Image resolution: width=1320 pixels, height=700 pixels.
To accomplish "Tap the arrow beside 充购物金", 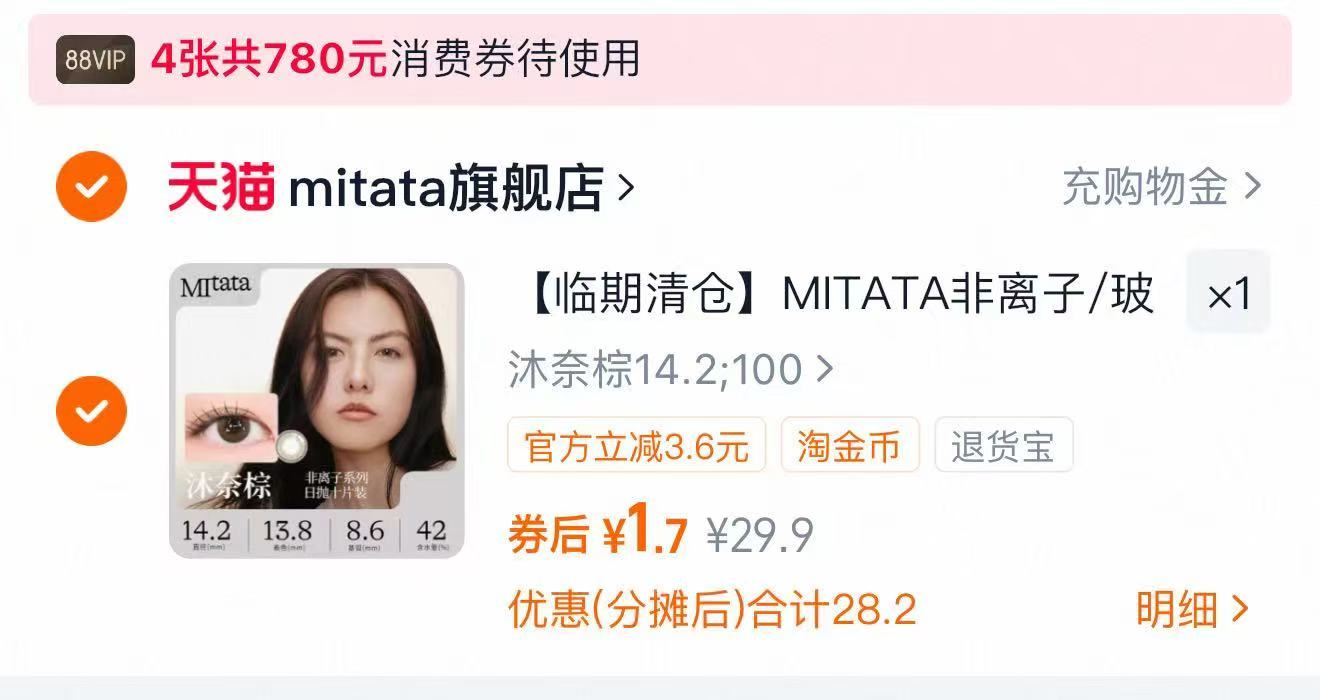I will pos(1252,187).
